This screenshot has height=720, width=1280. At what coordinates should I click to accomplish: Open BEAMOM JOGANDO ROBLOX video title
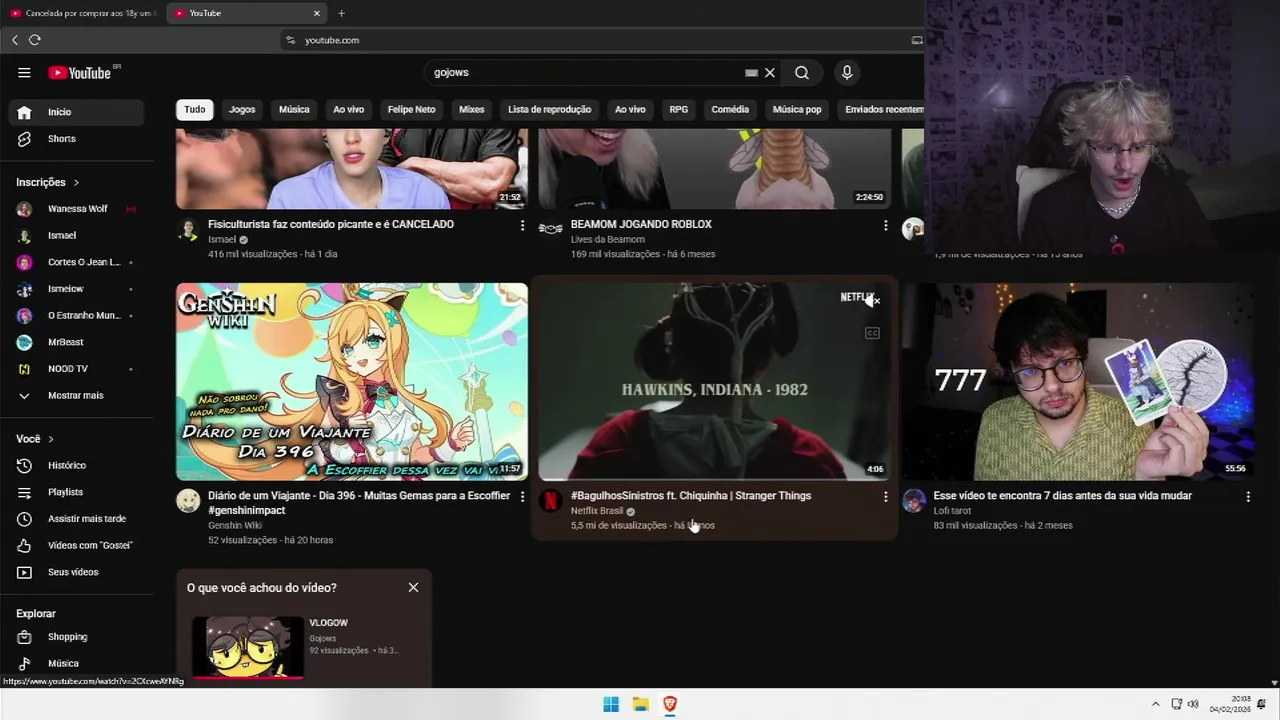tap(641, 224)
